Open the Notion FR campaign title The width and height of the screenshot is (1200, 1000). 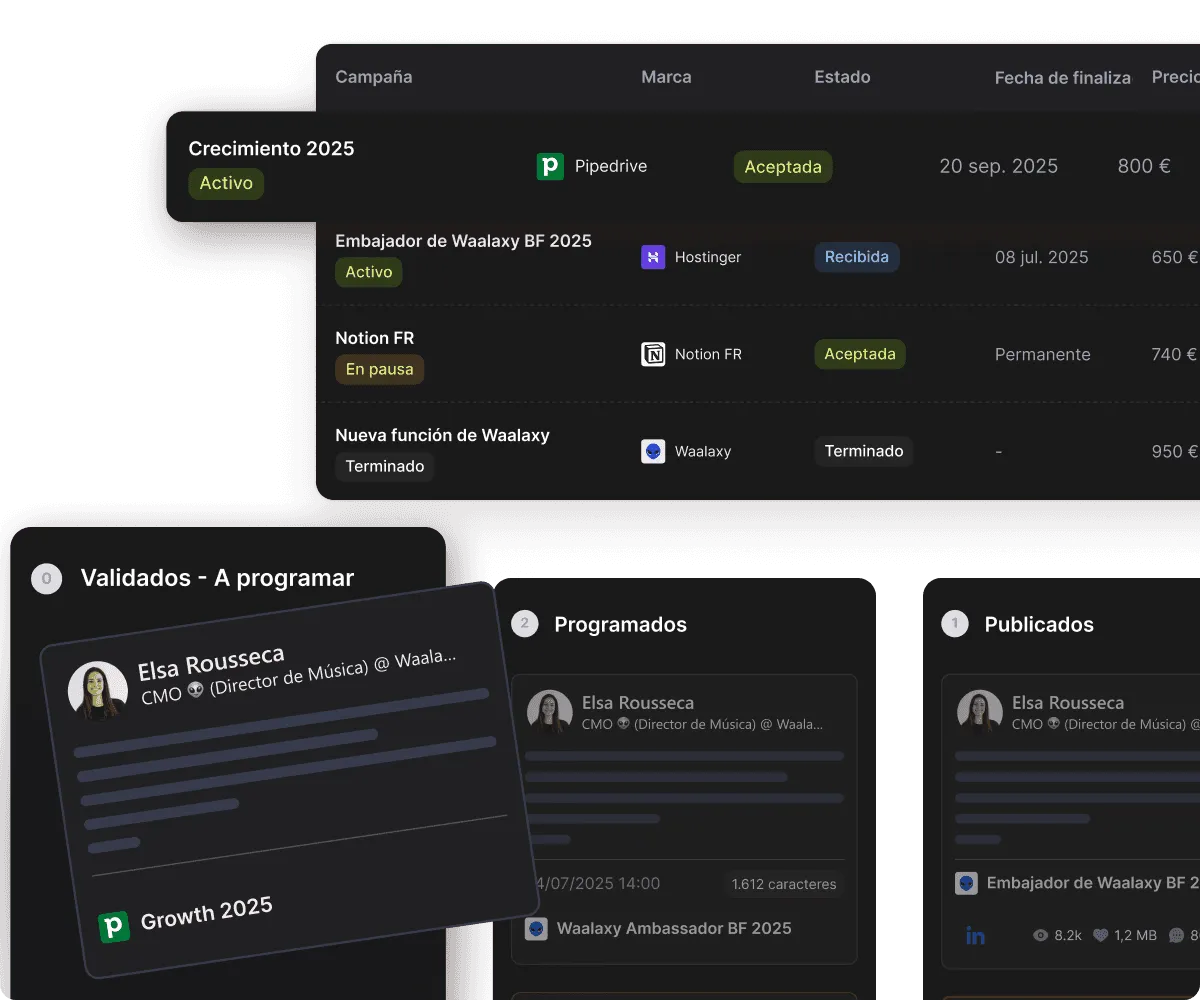[374, 338]
